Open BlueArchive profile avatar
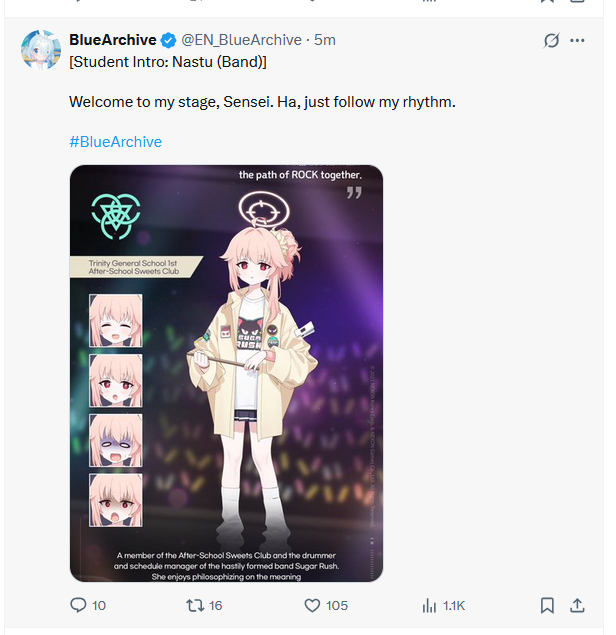The image size is (616, 635). tap(41, 49)
